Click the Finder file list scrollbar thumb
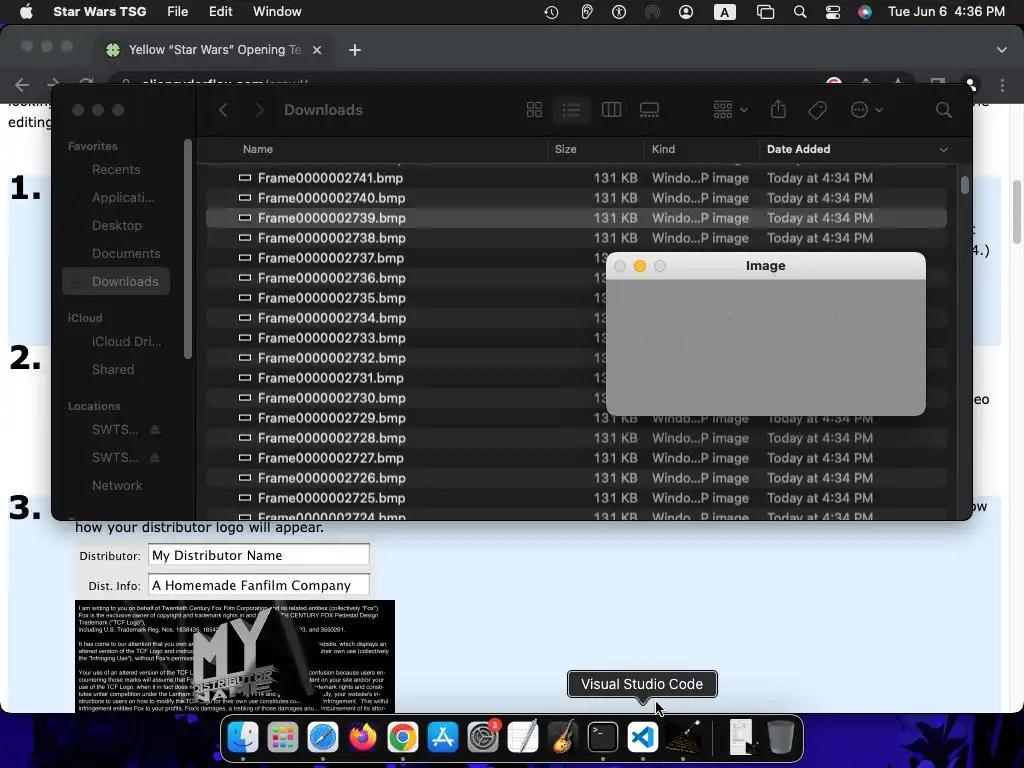The image size is (1024, 768). point(965,185)
